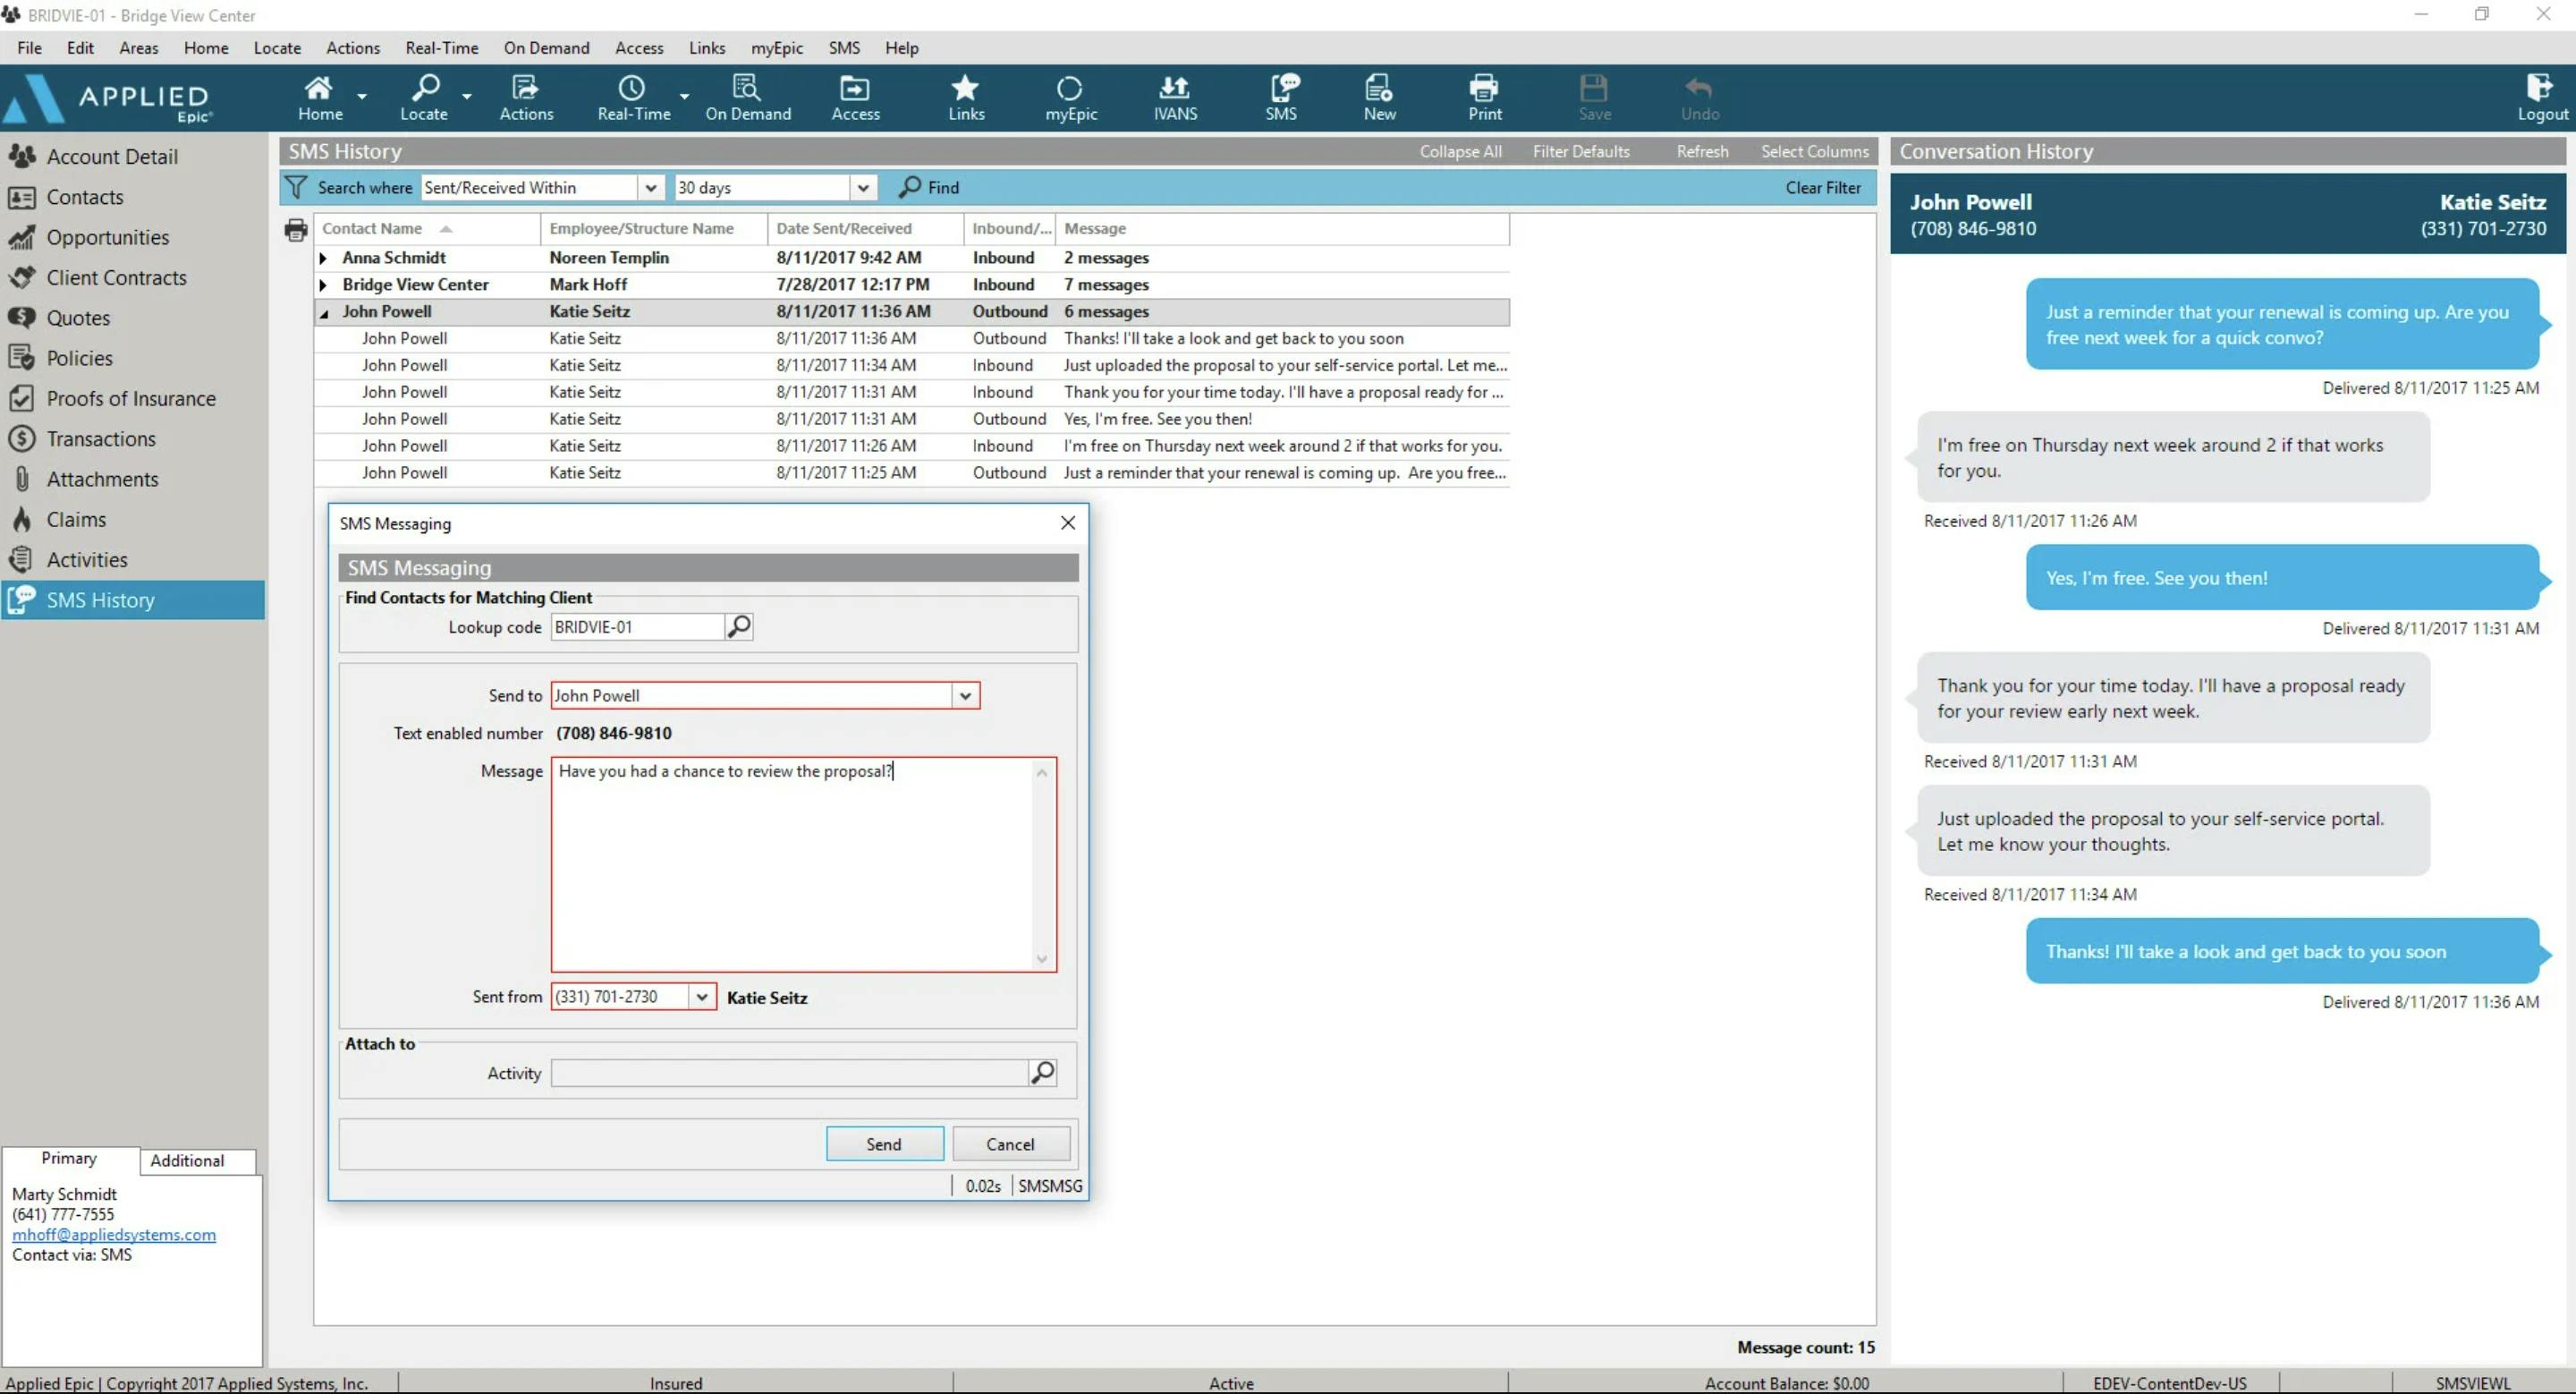Click Clear Filter in the search bar
Screen dimensions: 2576x1394
click(x=1822, y=188)
